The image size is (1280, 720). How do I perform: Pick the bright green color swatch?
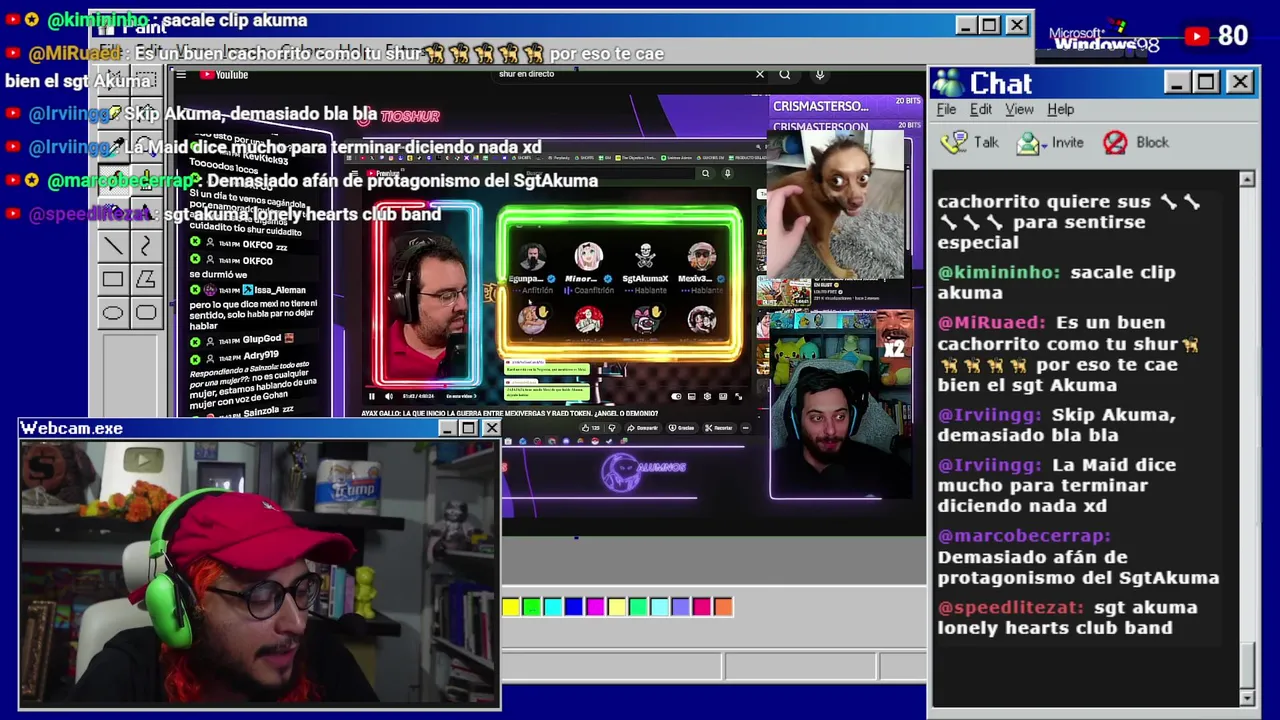(x=532, y=606)
